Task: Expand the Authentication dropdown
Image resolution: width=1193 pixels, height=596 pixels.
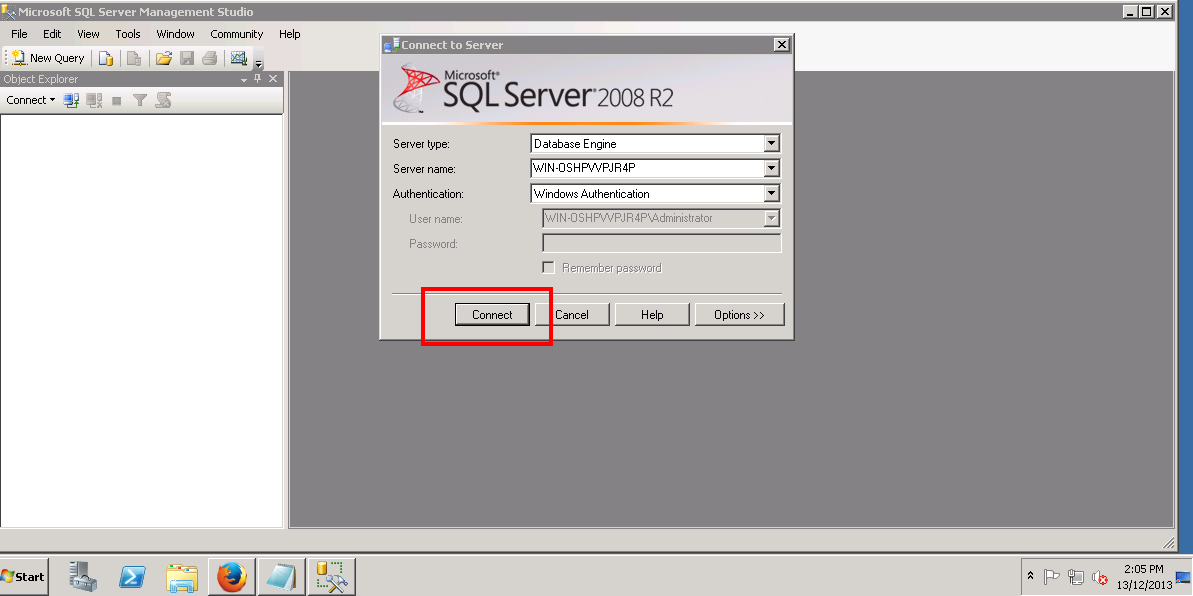Action: coord(771,193)
